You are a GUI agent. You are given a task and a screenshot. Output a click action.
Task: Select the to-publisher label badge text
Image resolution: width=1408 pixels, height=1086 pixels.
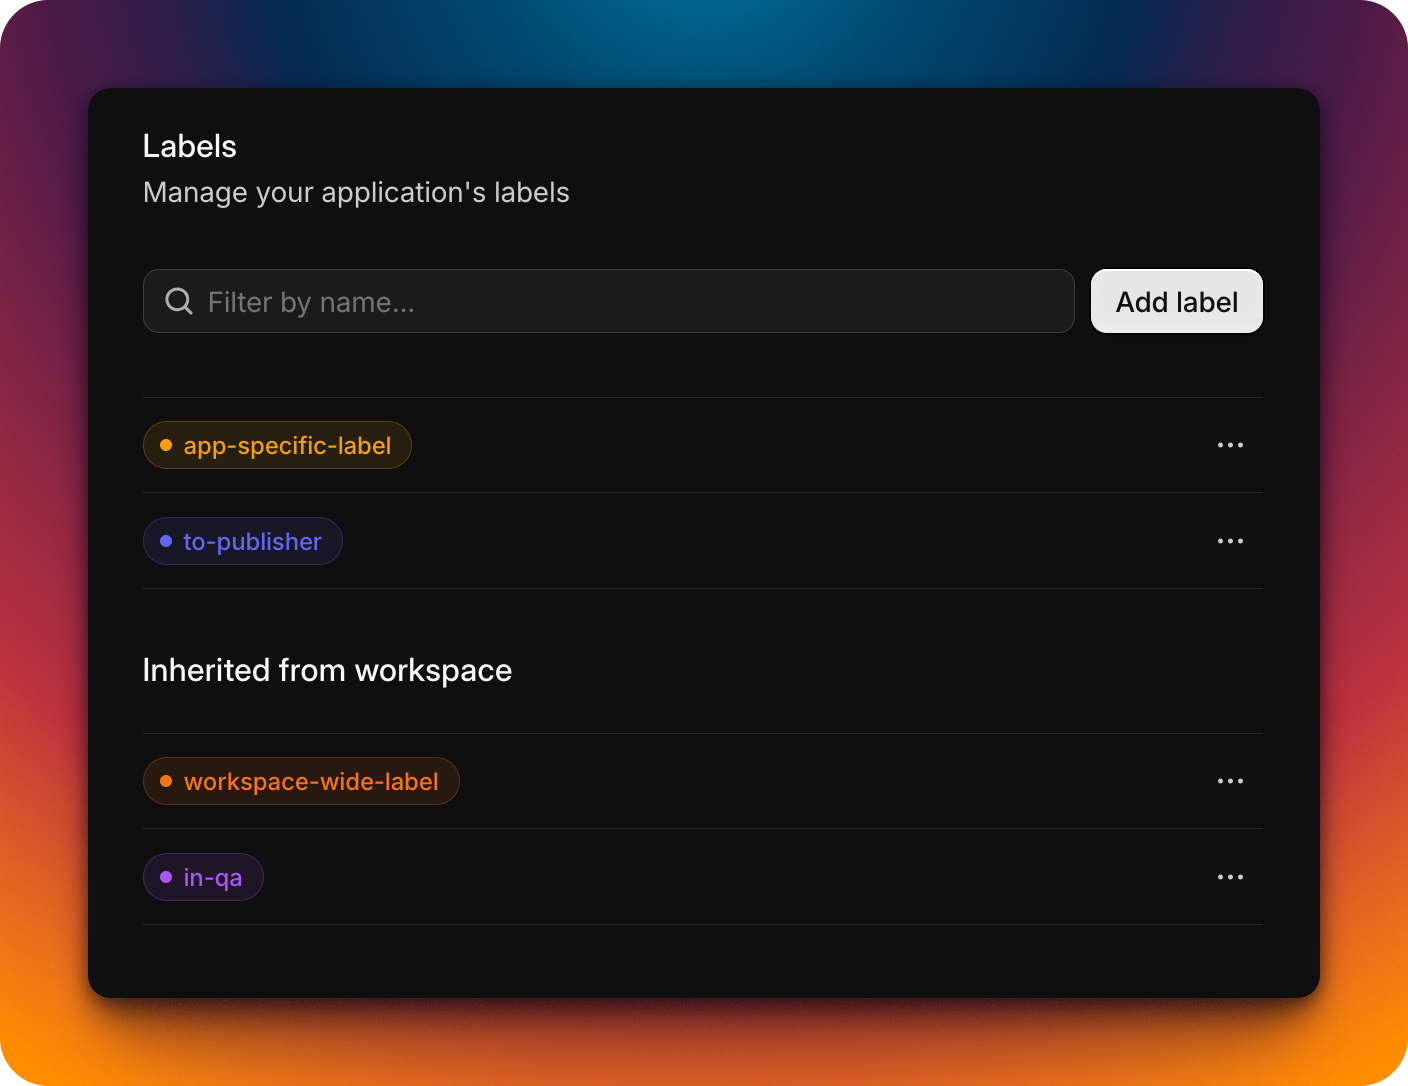coord(252,542)
